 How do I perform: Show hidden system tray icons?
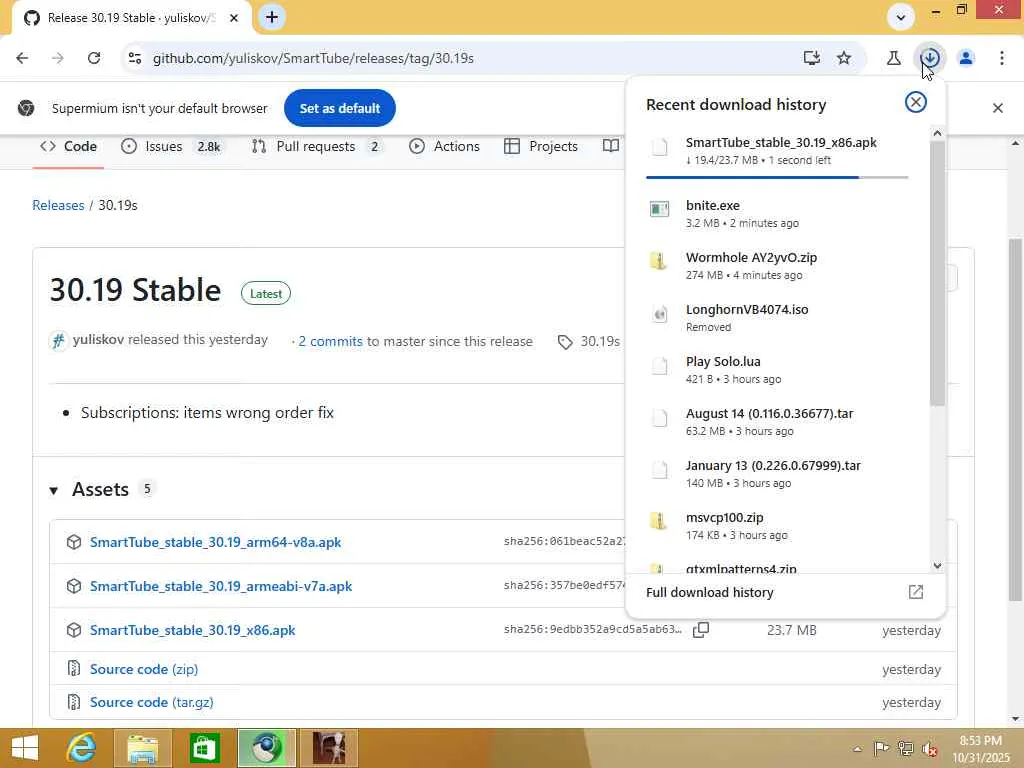pos(857,749)
